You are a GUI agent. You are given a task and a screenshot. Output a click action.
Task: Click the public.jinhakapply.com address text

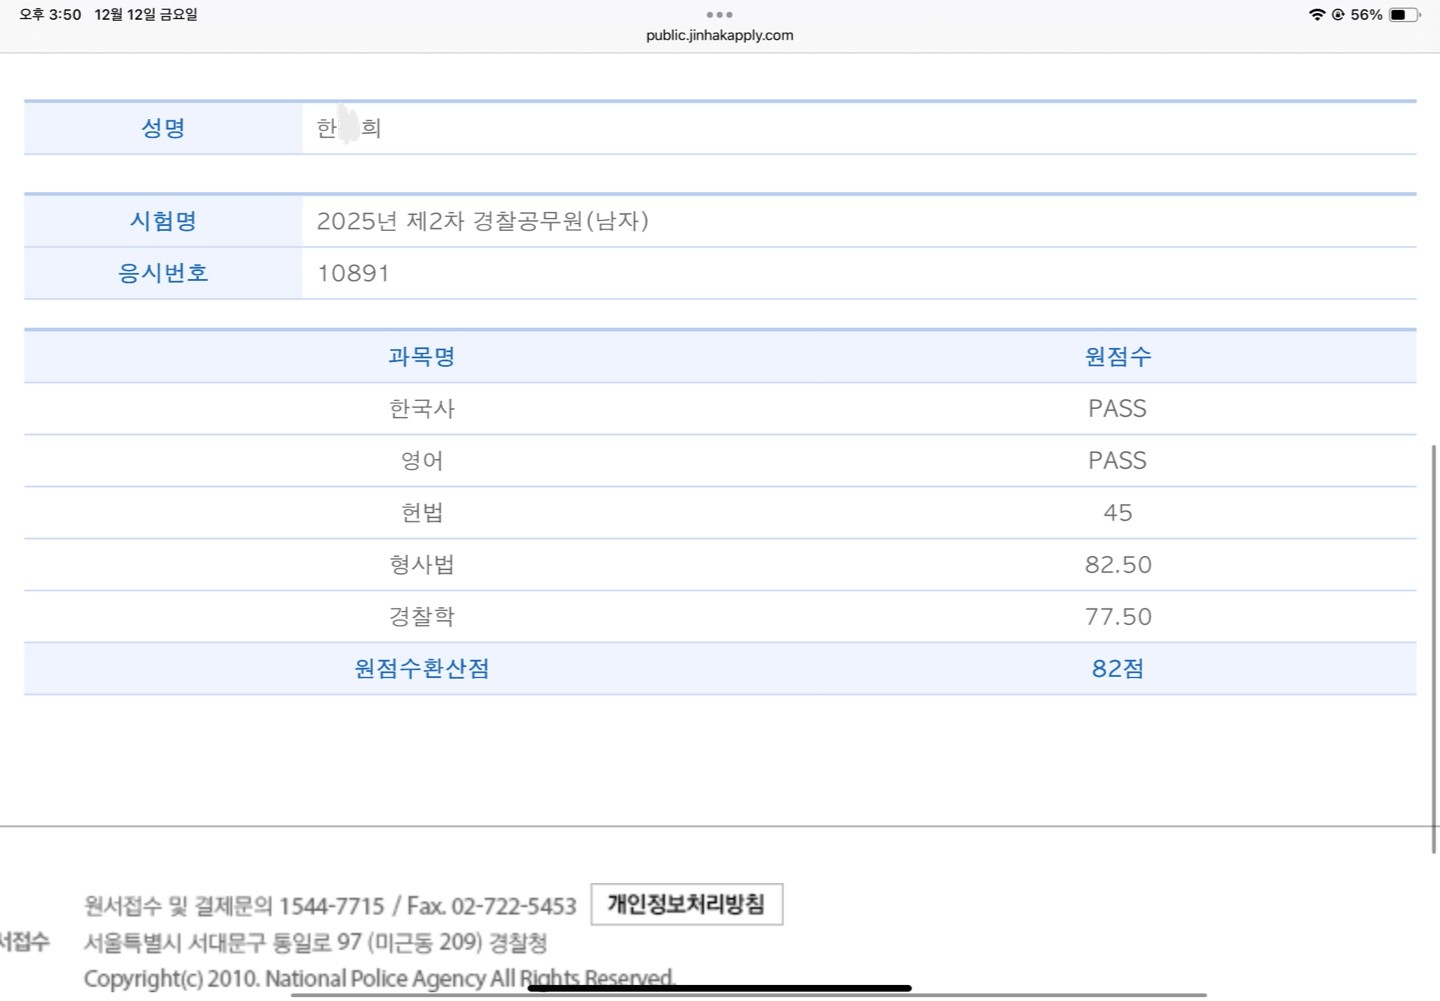[719, 35]
